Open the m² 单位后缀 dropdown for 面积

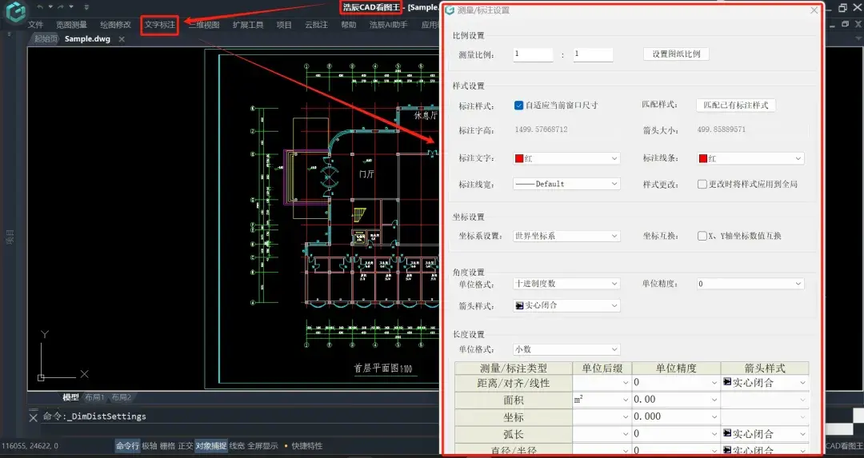[x=602, y=400]
